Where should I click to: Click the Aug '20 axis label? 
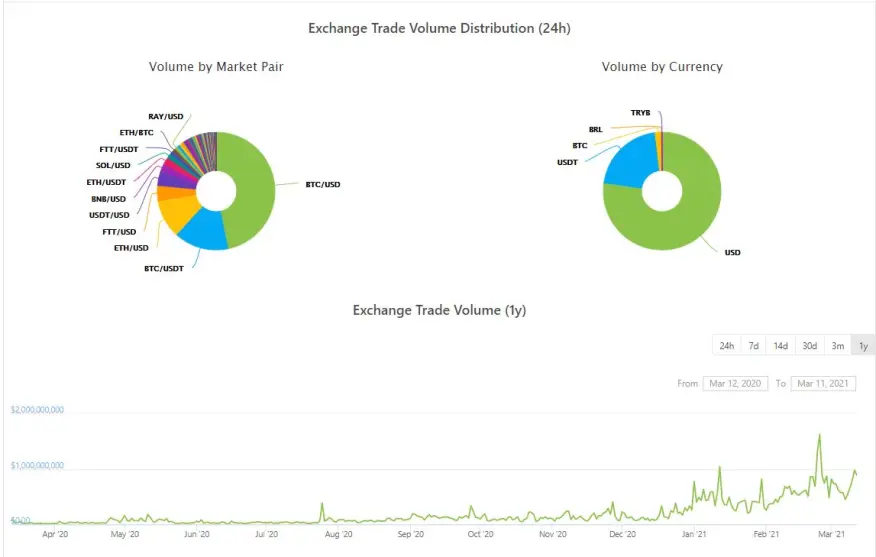pyautogui.click(x=339, y=534)
